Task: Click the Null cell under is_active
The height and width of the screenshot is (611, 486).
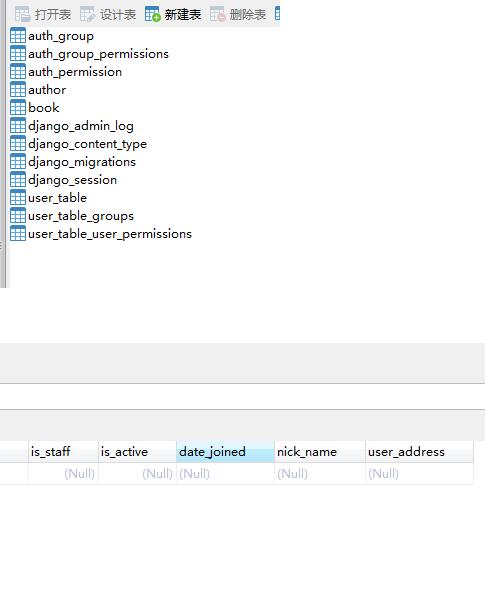Action: point(137,474)
